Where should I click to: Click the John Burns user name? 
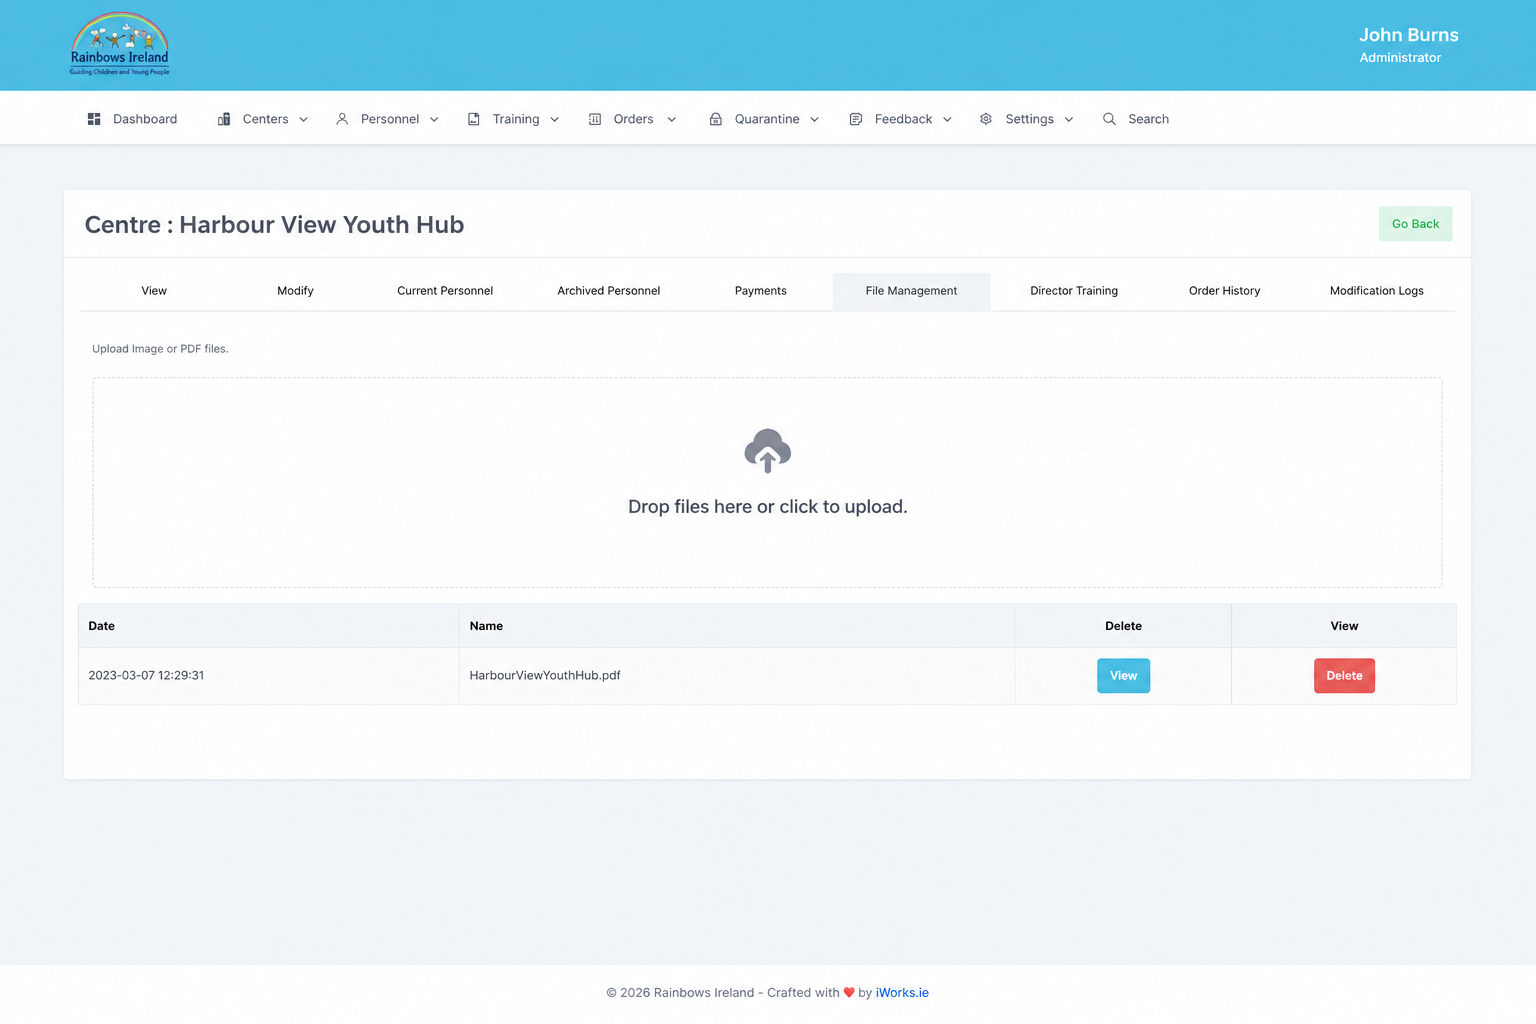[x=1408, y=35]
